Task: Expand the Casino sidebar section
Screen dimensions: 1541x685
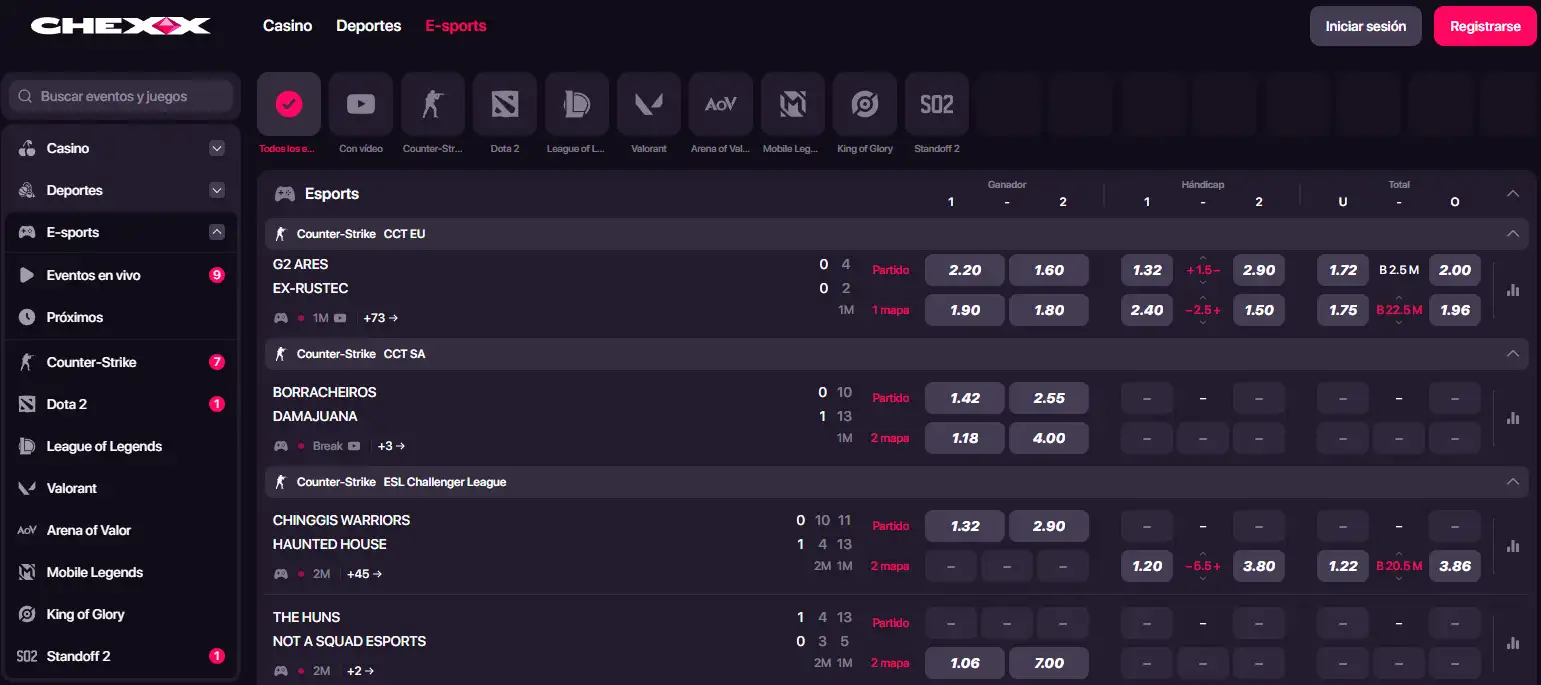Action: [217, 148]
